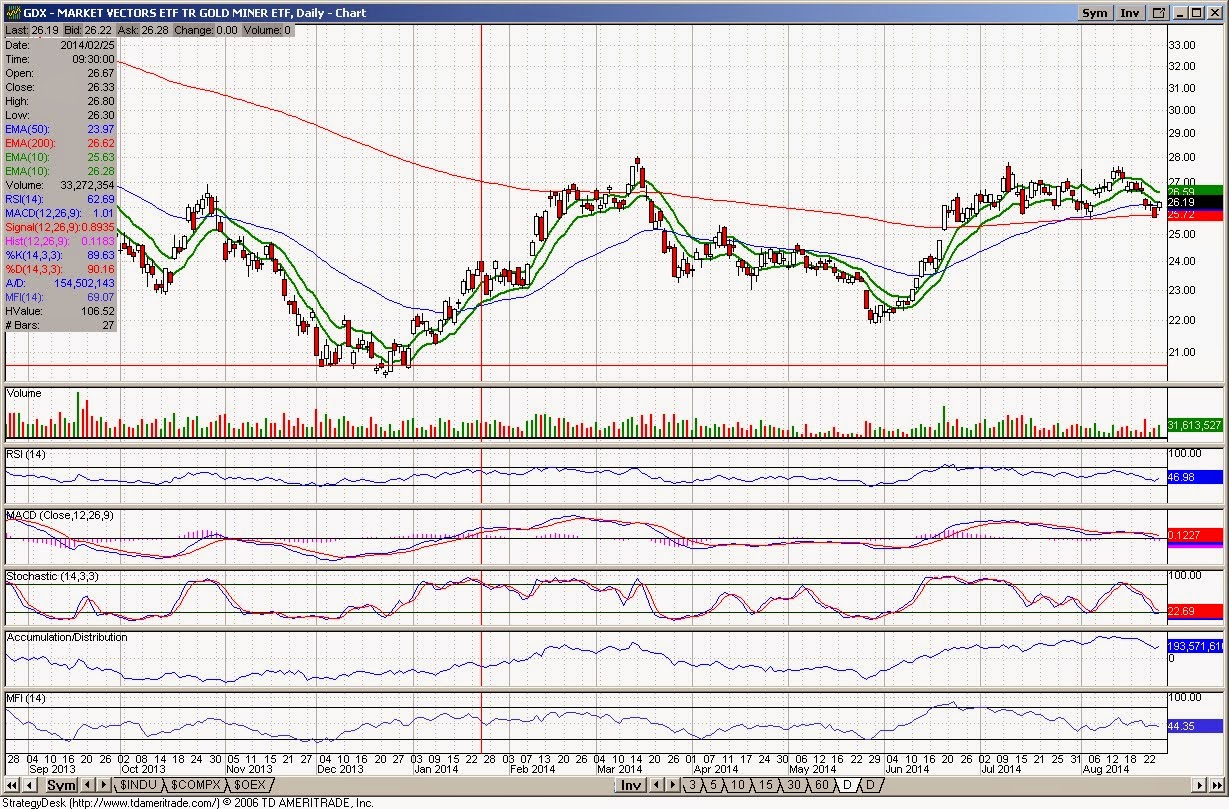Switch to the $OEX symbol tab

pyautogui.click(x=250, y=785)
